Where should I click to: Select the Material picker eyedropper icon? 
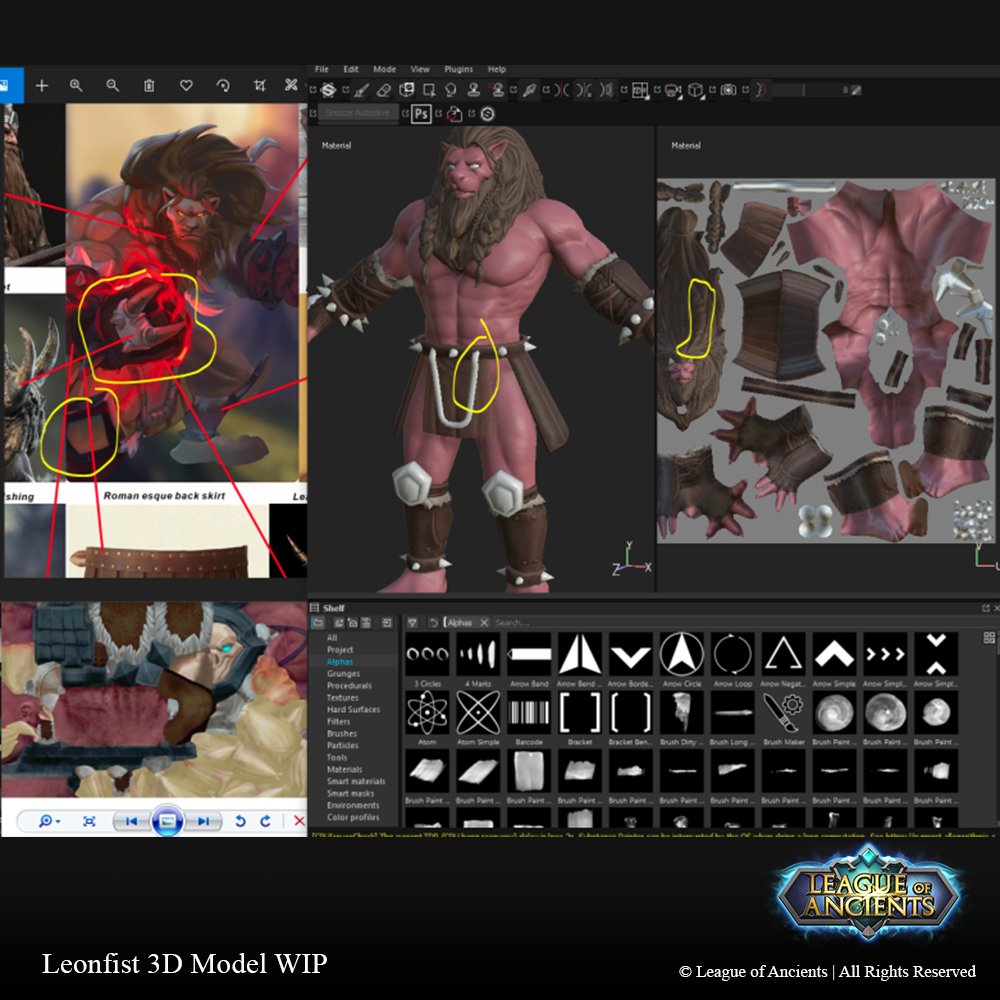[x=529, y=91]
